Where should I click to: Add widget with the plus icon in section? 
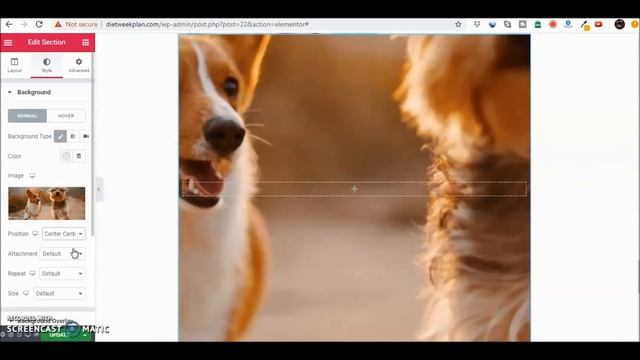354,189
